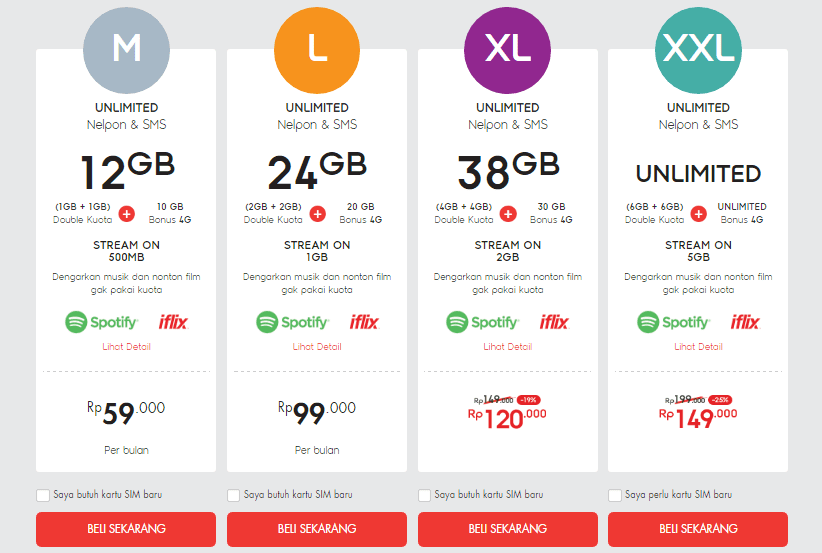The height and width of the screenshot is (553, 822).
Task: Click the red plus icon in XXL plan
Action: (x=698, y=214)
